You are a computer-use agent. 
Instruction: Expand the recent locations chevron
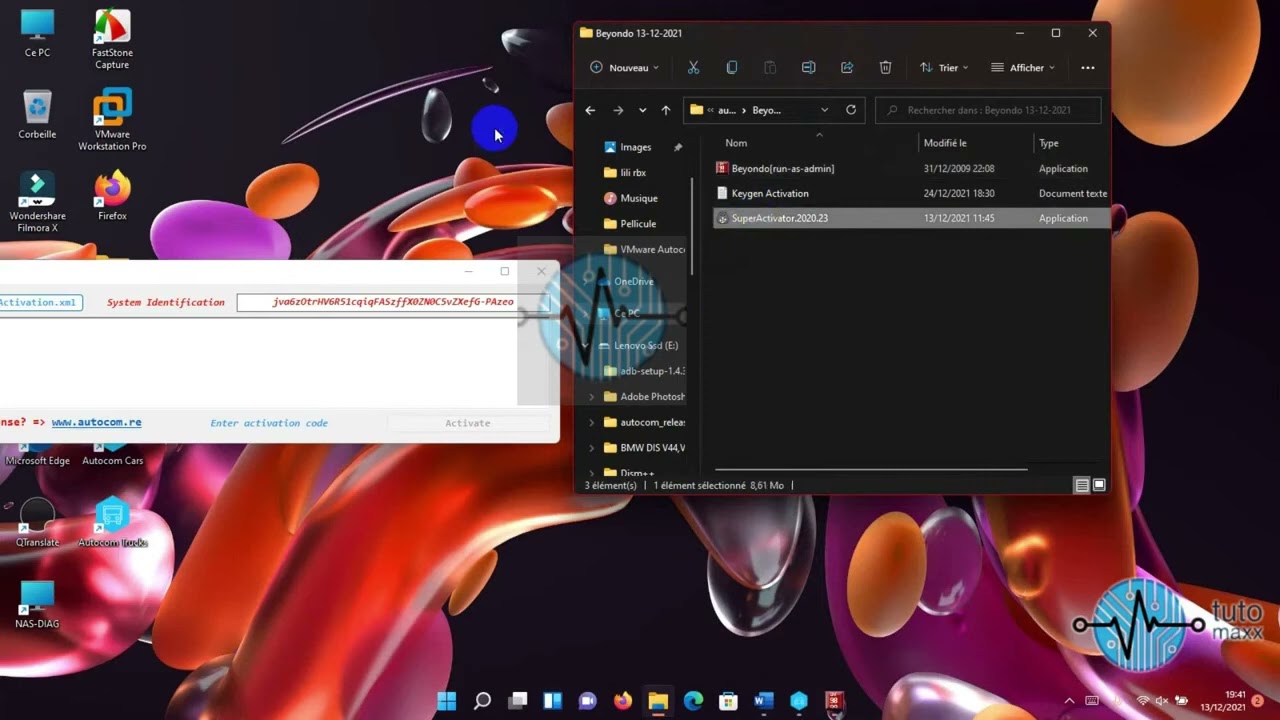pos(642,110)
